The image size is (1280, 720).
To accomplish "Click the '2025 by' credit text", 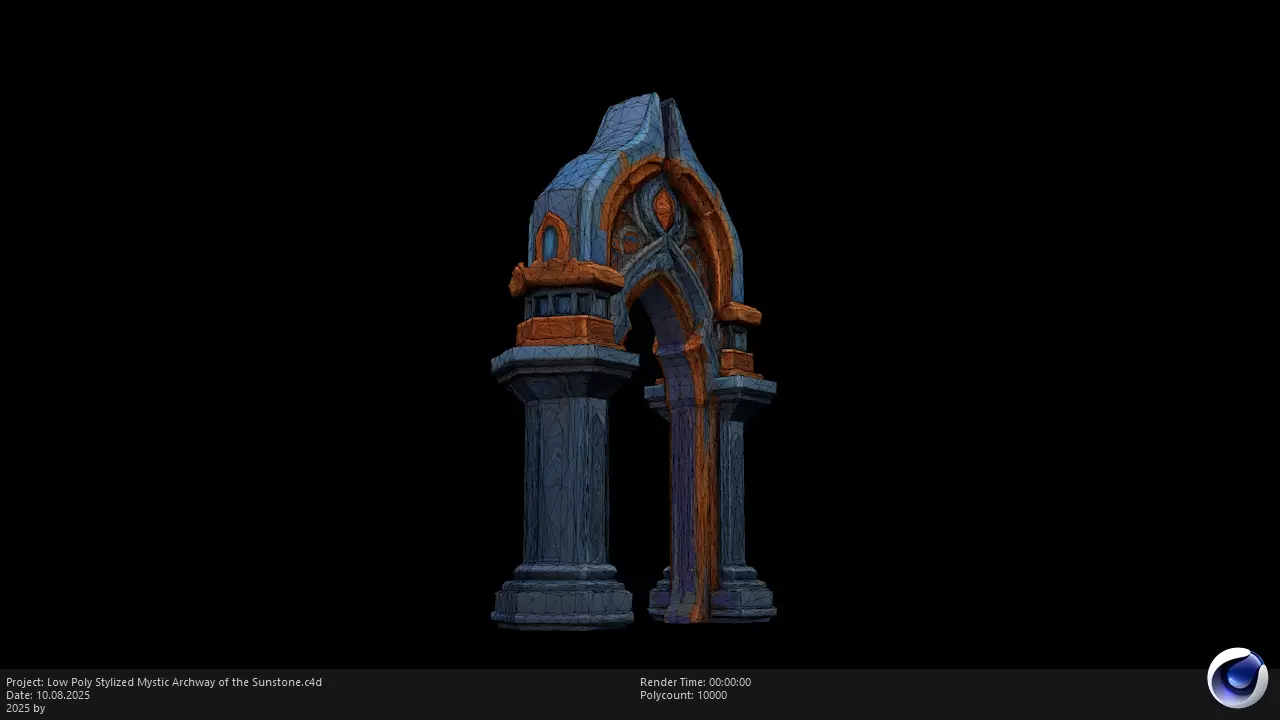I will point(26,708).
